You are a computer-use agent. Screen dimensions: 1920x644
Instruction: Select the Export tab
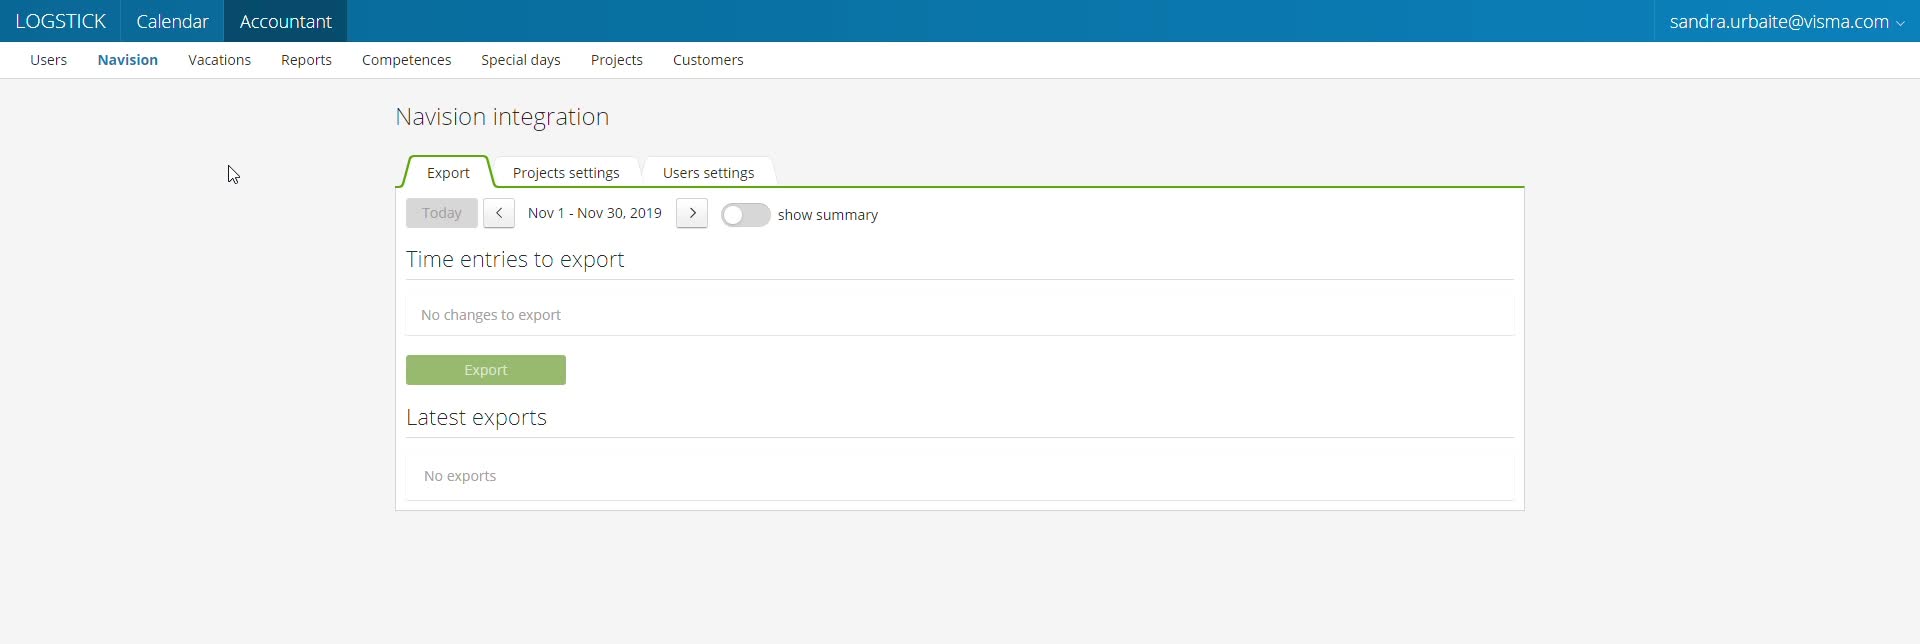click(x=448, y=172)
